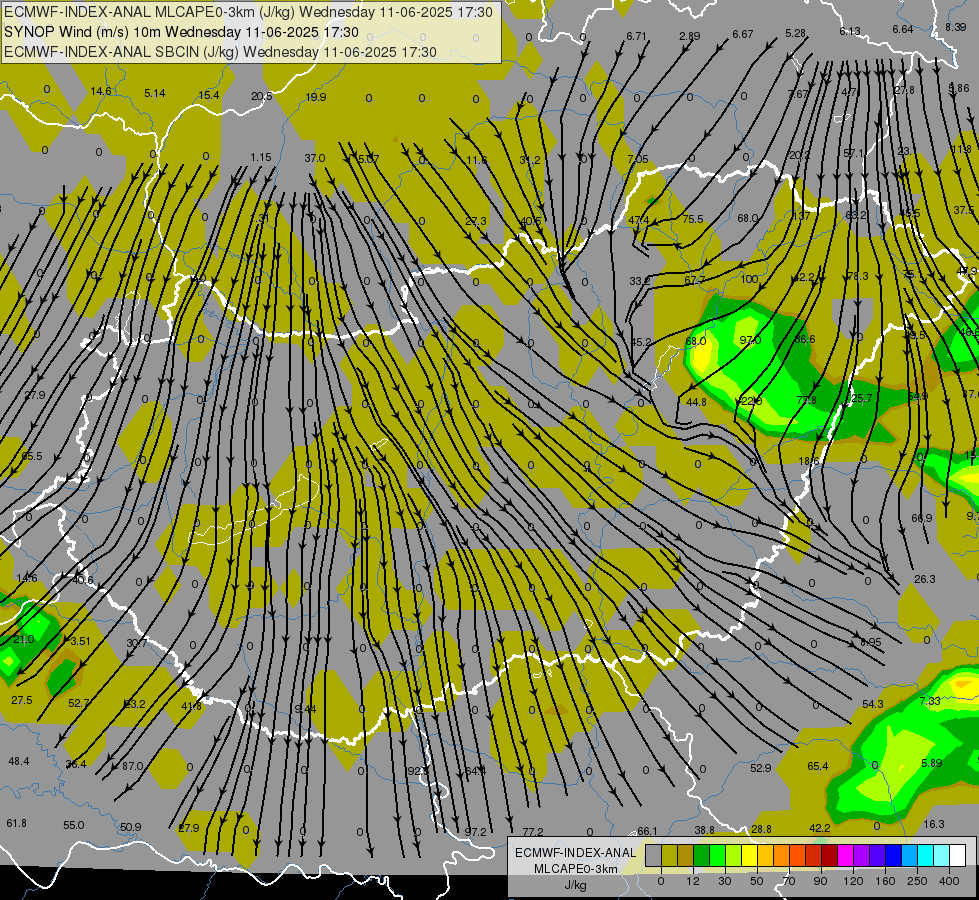979x900 pixels.
Task: Click the map value '6.71'
Action: point(636,36)
